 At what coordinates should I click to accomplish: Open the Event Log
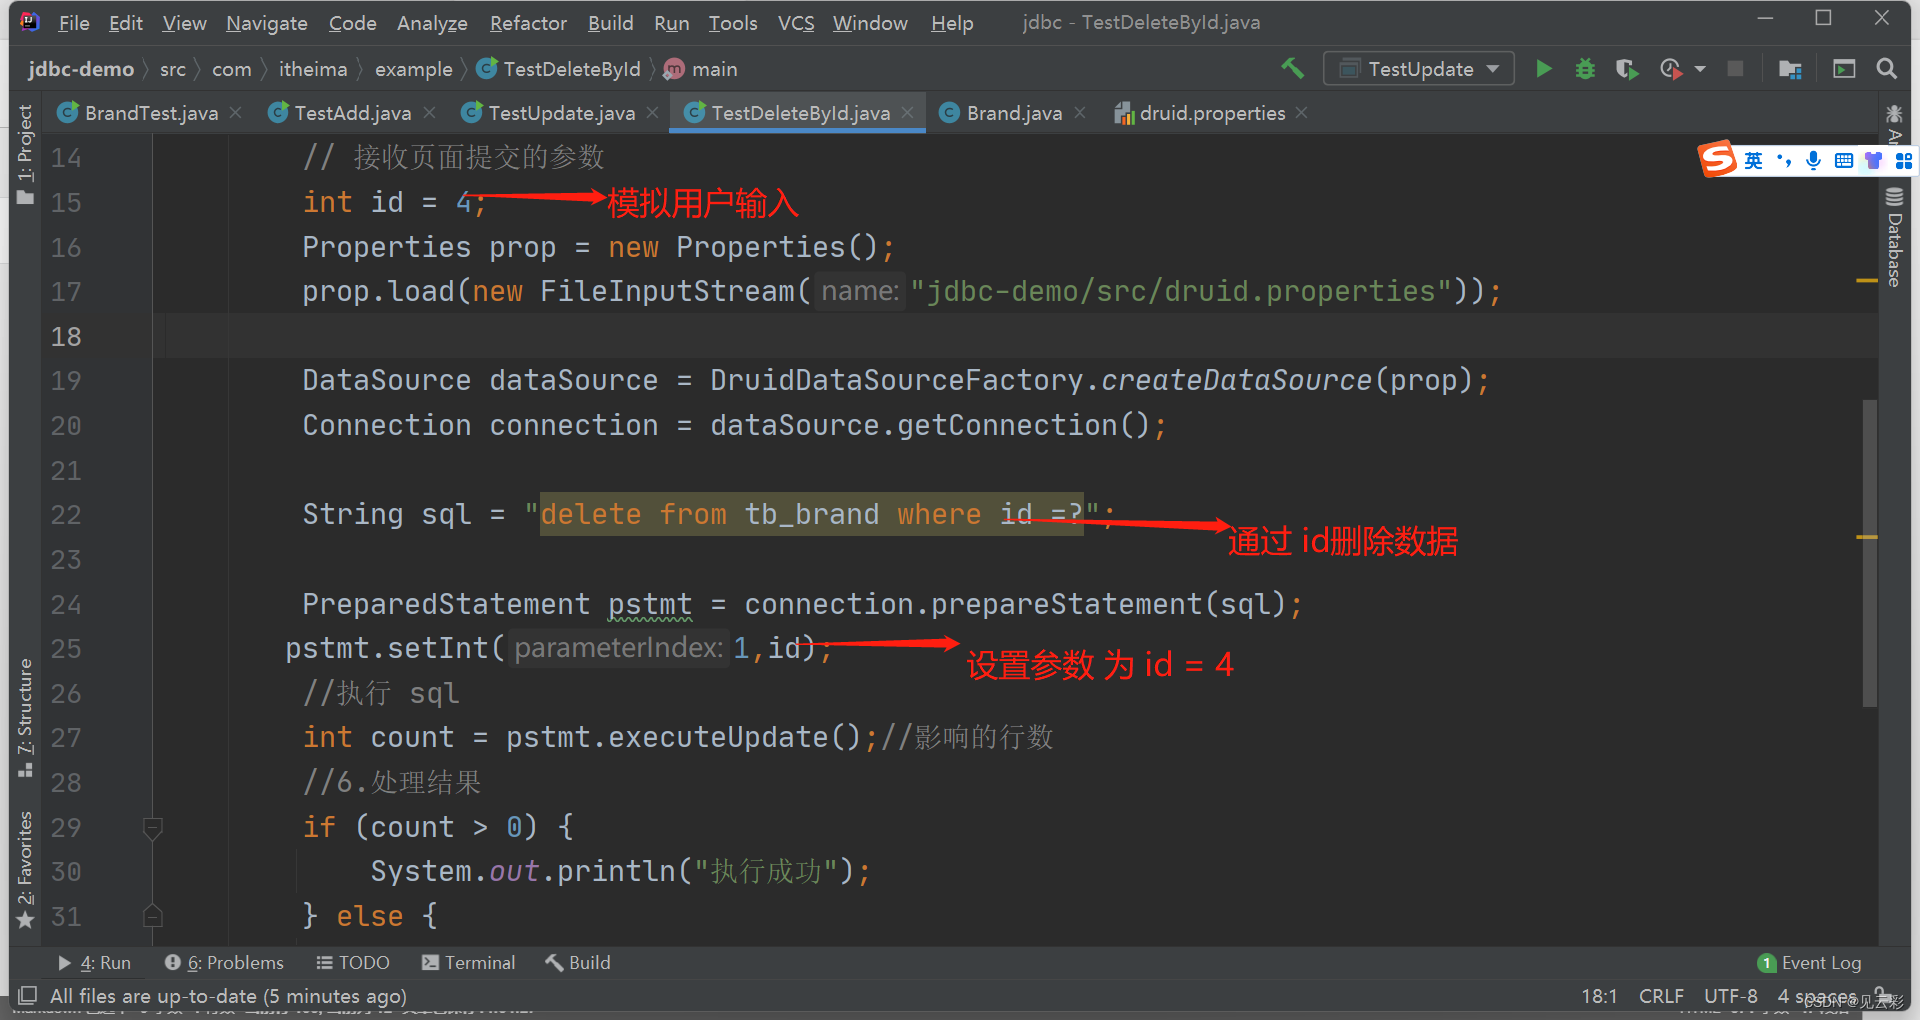coord(1809,962)
